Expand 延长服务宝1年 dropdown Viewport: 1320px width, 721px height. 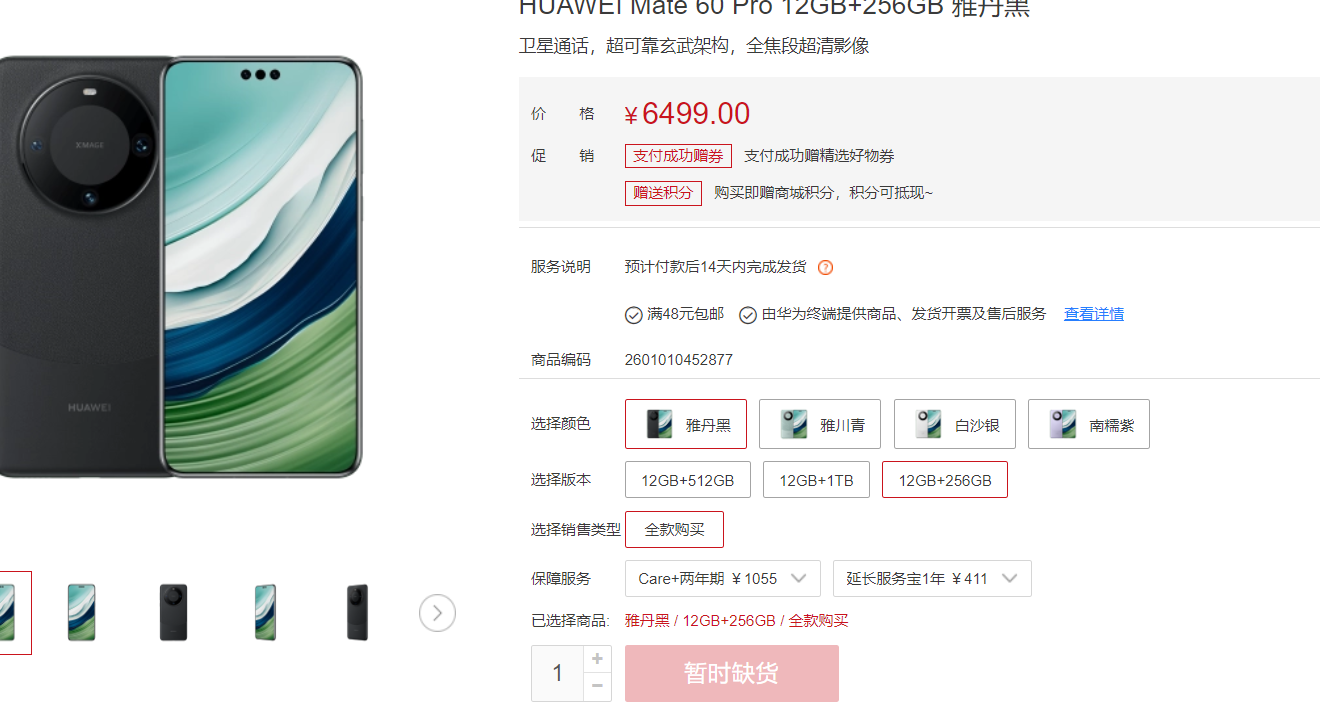pyautogui.click(x=932, y=579)
